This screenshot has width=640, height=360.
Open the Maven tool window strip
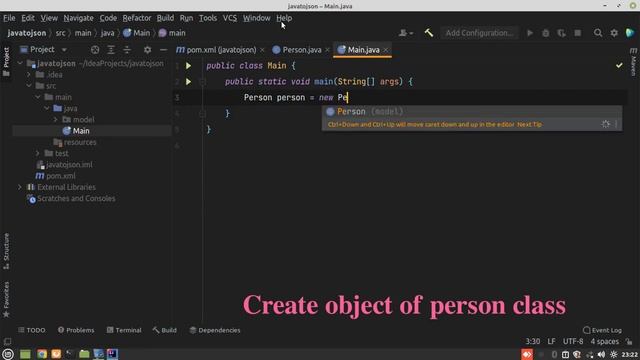pyautogui.click(x=633, y=62)
